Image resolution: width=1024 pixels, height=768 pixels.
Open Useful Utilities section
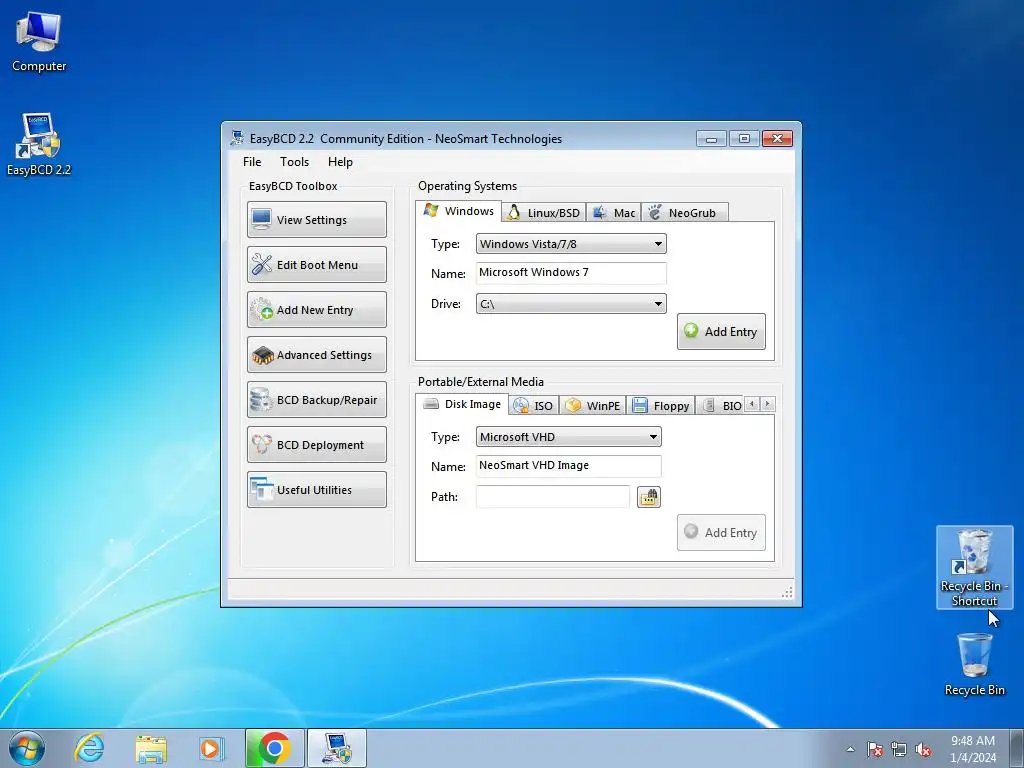pyautogui.click(x=317, y=490)
